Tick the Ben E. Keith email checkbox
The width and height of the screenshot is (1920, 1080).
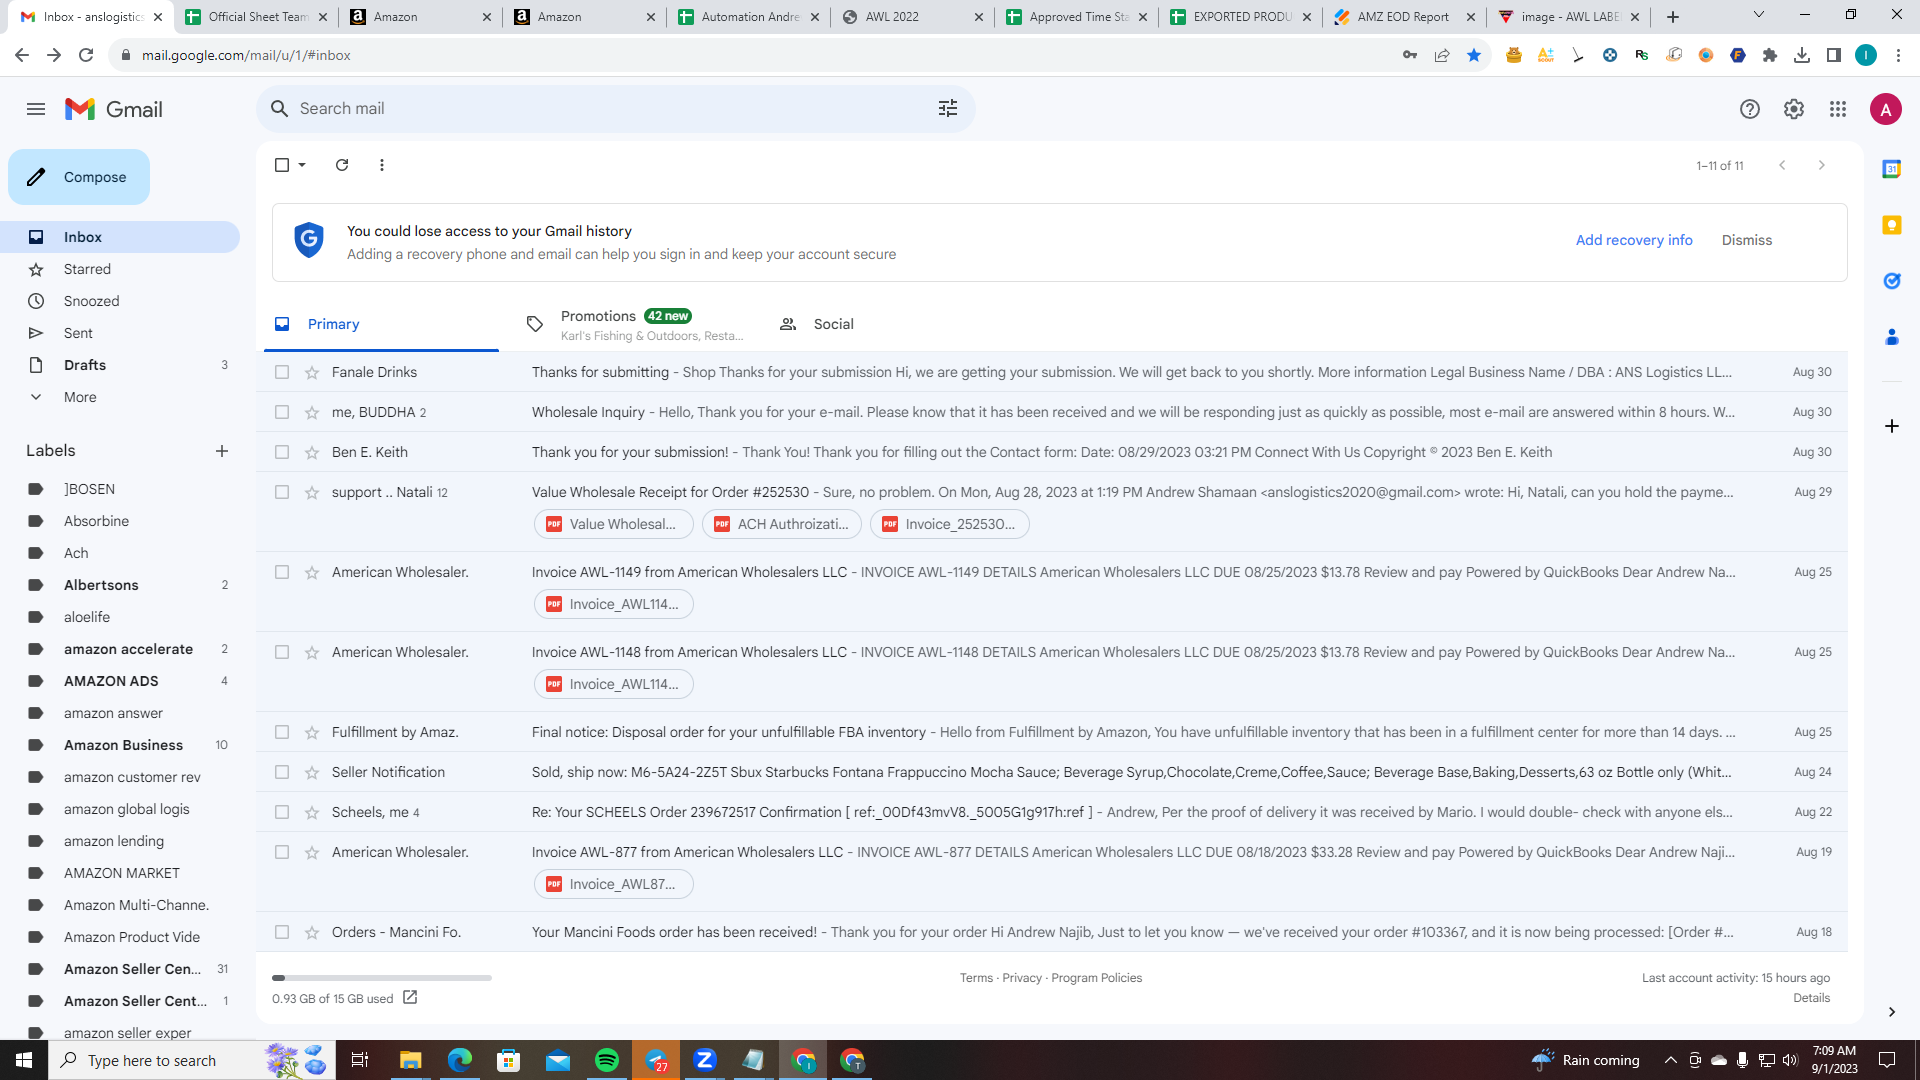[x=282, y=452]
